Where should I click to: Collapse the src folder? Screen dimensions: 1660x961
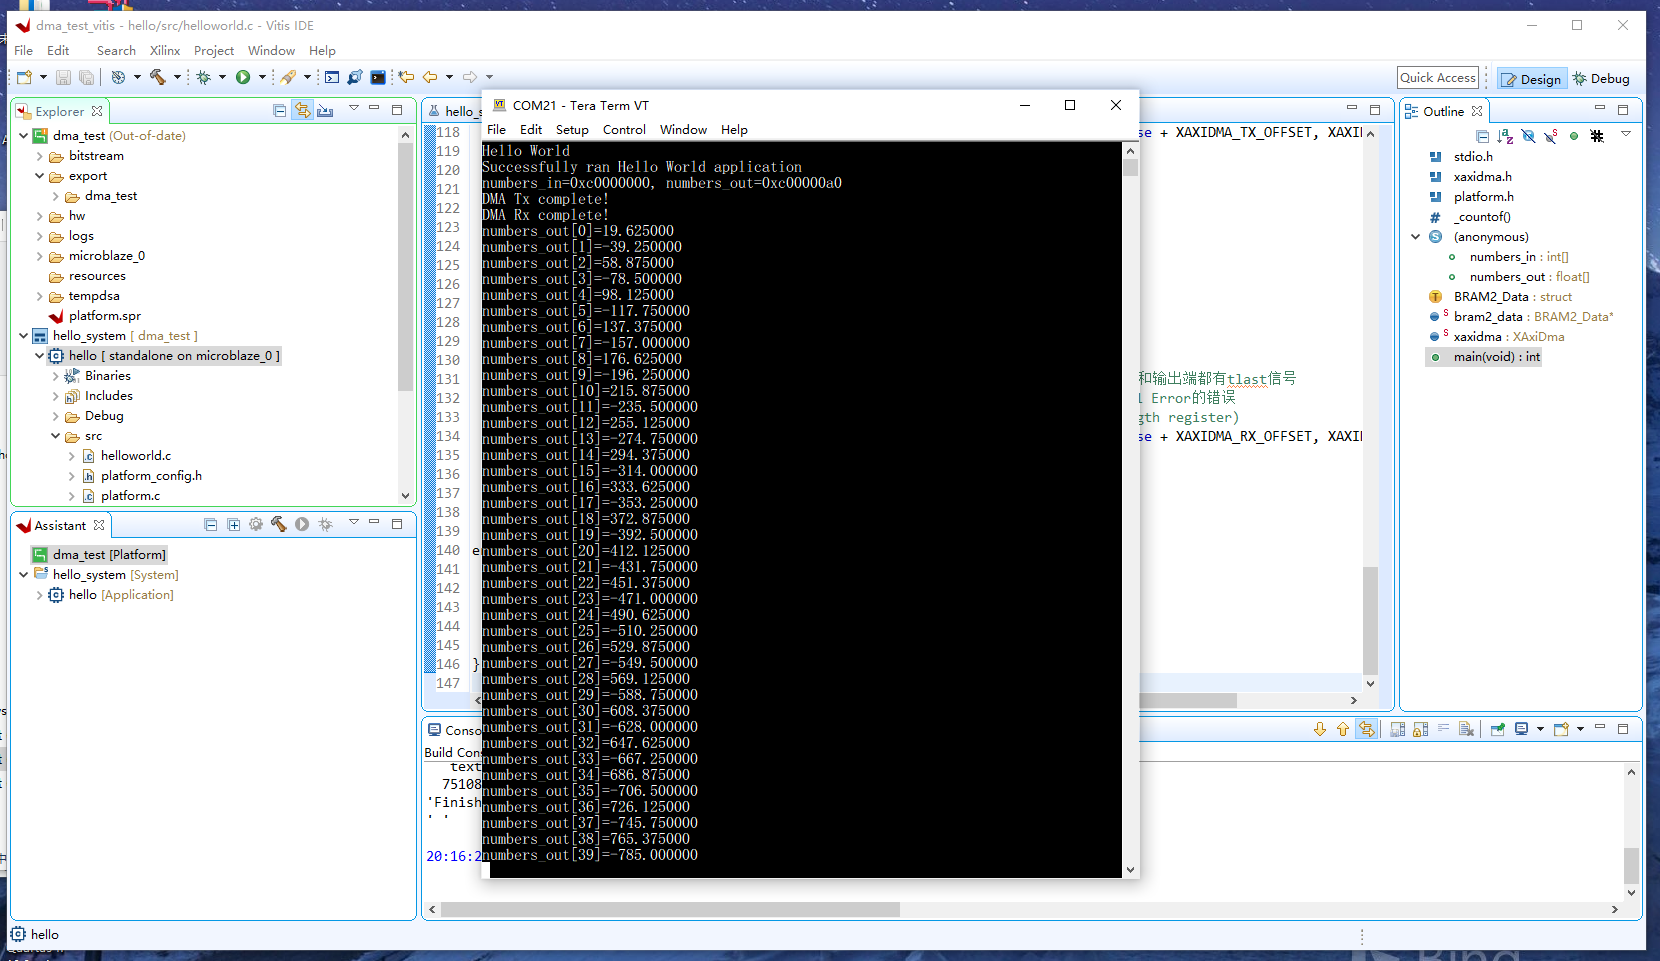[x=55, y=436]
